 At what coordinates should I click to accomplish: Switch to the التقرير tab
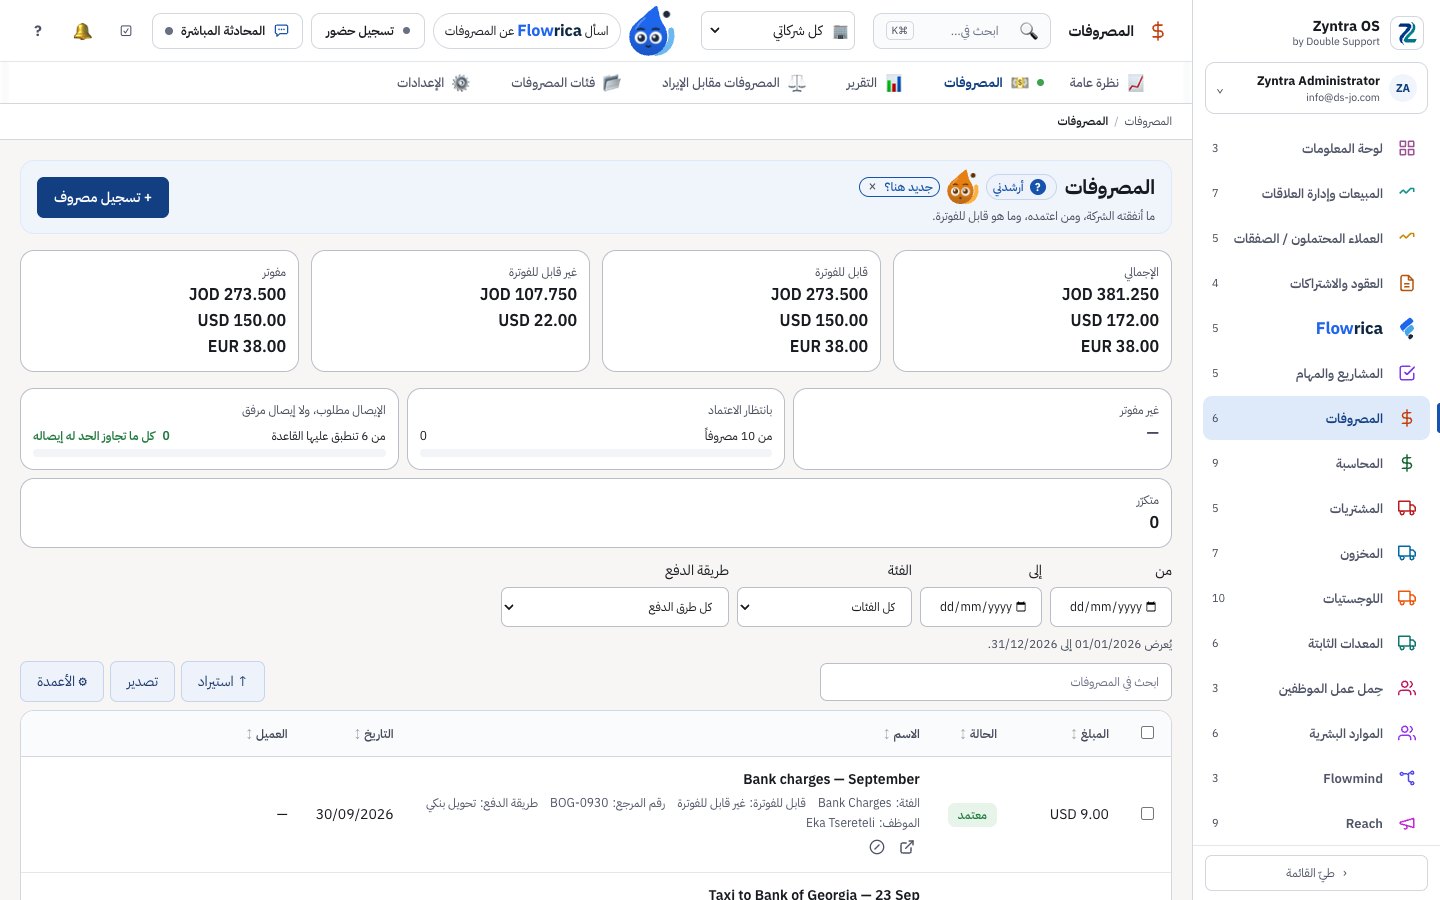[874, 83]
